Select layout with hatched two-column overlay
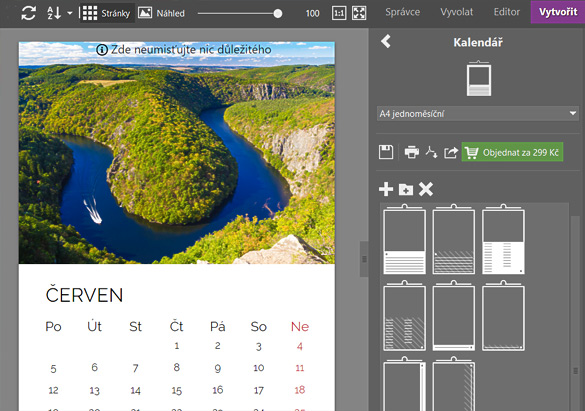This screenshot has height=411, width=585. pyautogui.click(x=404, y=316)
